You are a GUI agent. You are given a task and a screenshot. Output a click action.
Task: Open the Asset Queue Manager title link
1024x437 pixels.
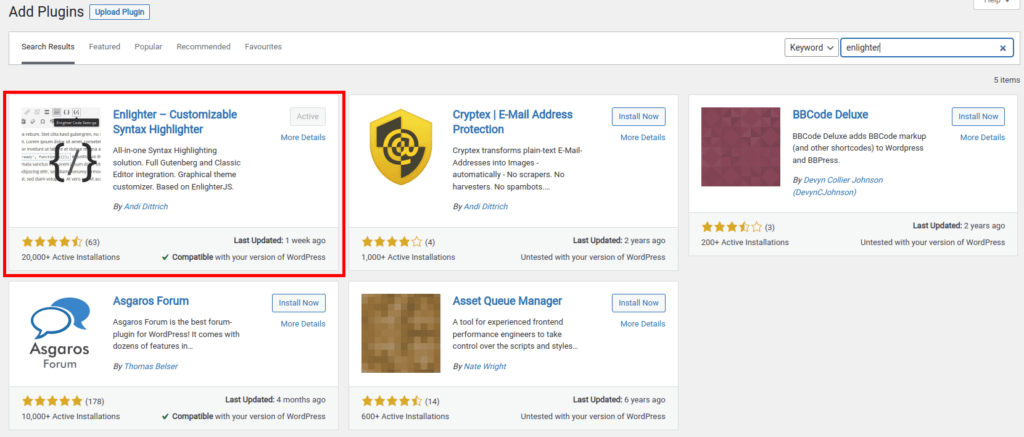point(507,301)
